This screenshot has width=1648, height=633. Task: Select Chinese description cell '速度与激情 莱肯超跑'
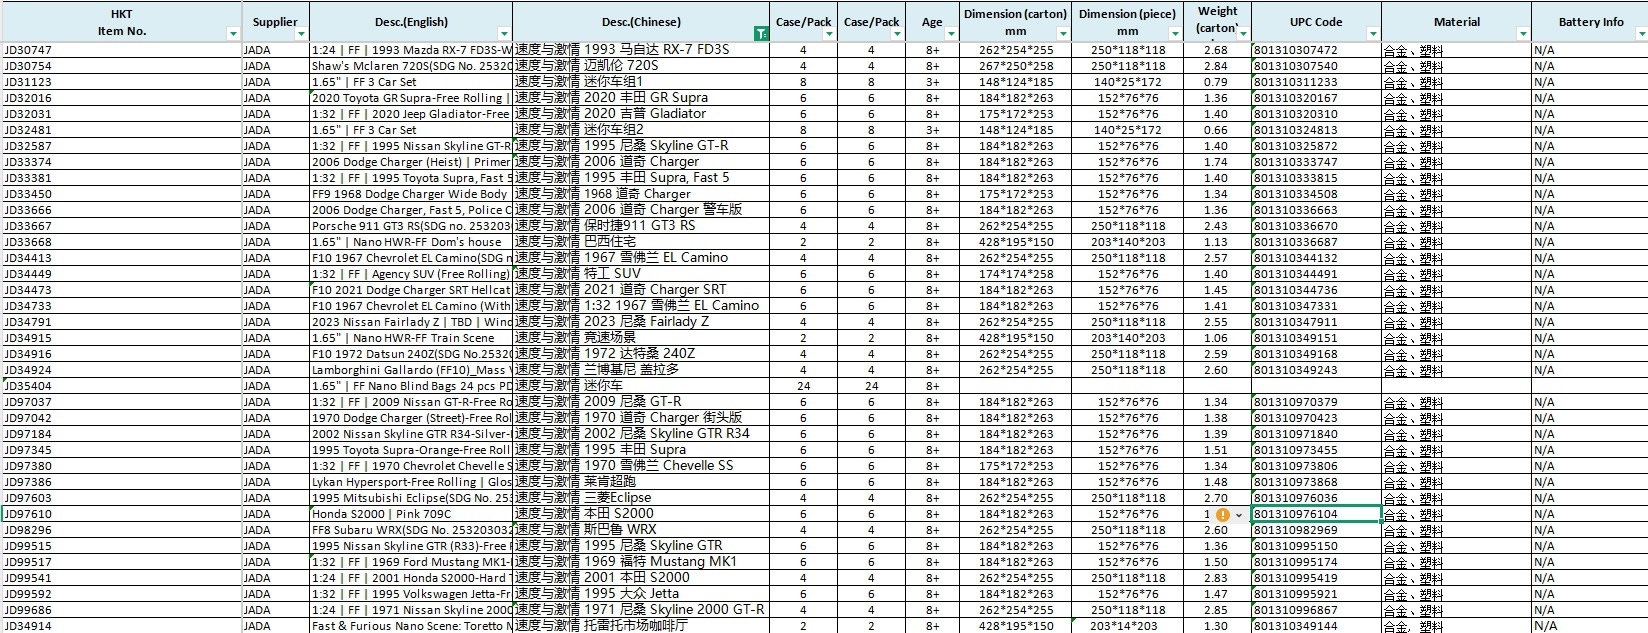point(642,482)
